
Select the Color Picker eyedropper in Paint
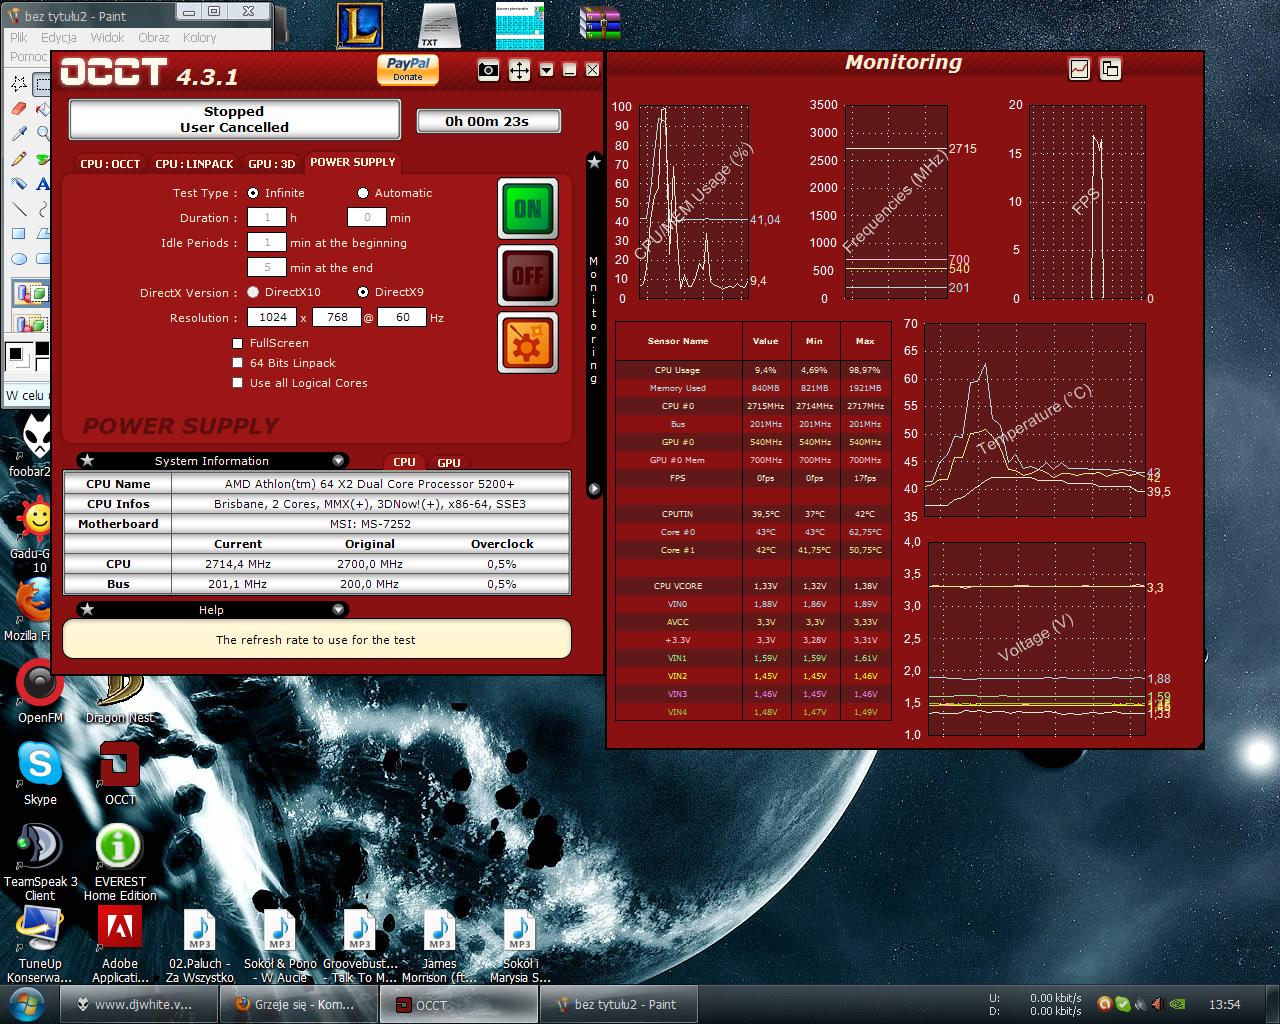click(18, 133)
